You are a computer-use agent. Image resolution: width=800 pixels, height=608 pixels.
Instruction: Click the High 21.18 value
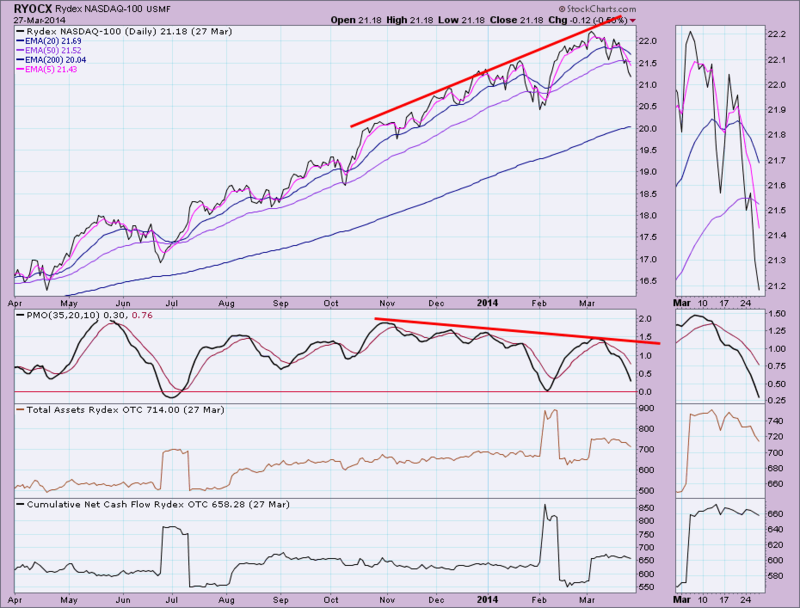tap(410, 20)
